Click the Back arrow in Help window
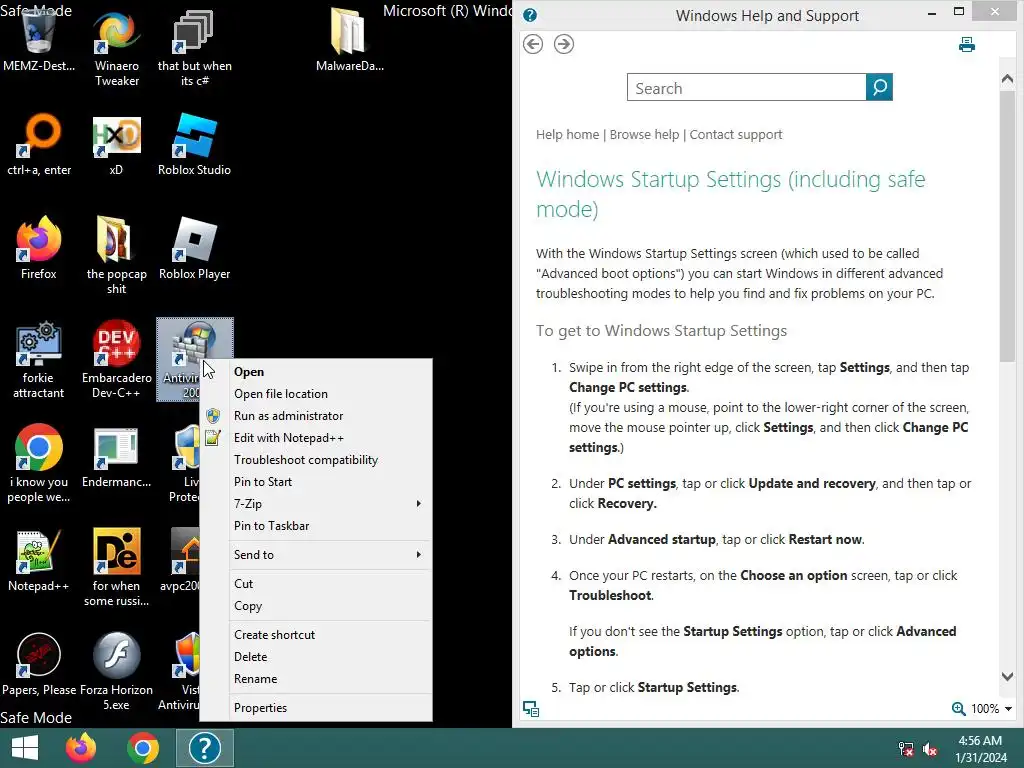1024x768 pixels. coord(533,44)
